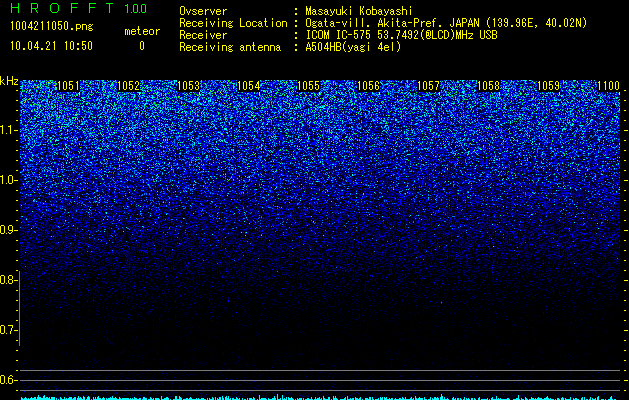Click the Receiving antenna label
The width and height of the screenshot is (629, 400).
230,47
